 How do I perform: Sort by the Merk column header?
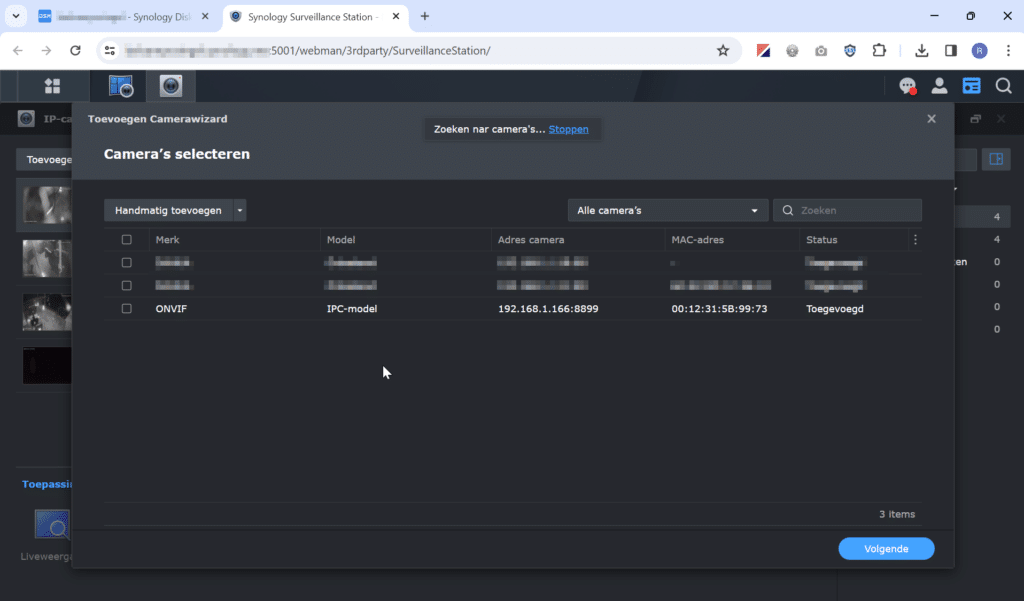(168, 240)
